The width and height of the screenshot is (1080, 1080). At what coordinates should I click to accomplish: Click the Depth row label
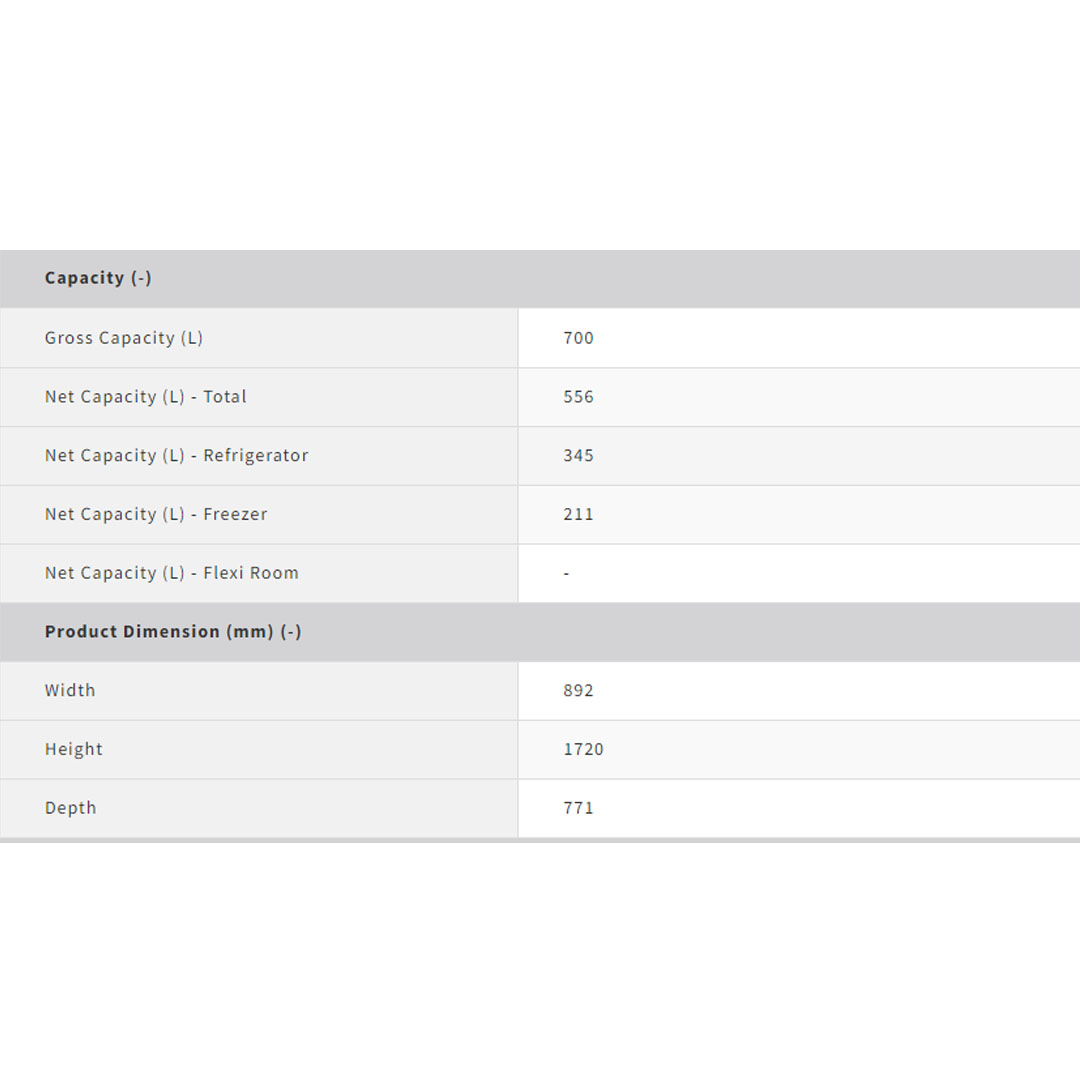pos(71,808)
